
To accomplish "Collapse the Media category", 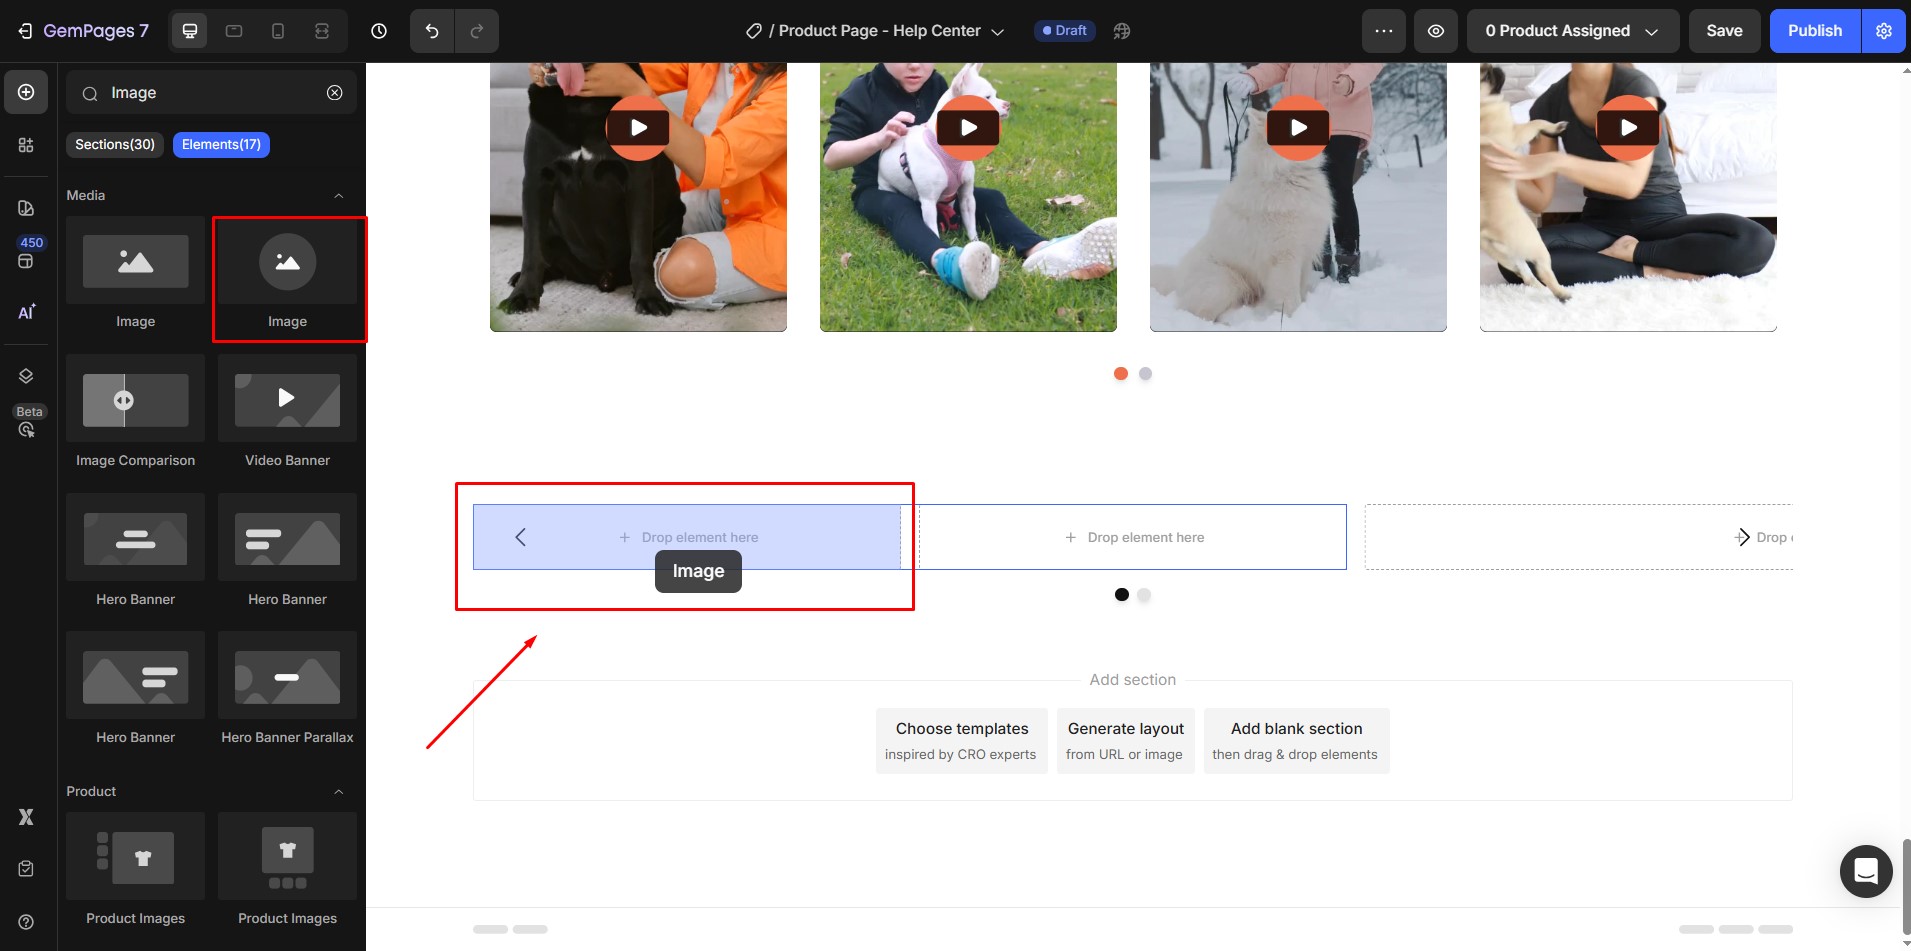I will [x=338, y=196].
